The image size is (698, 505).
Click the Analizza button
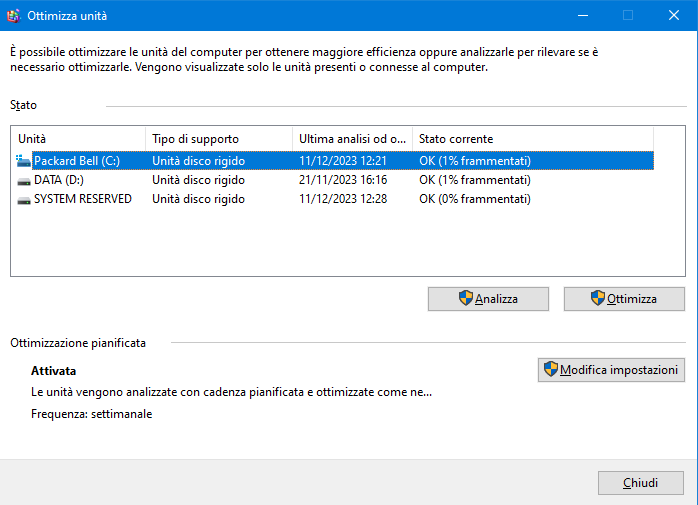click(x=487, y=298)
